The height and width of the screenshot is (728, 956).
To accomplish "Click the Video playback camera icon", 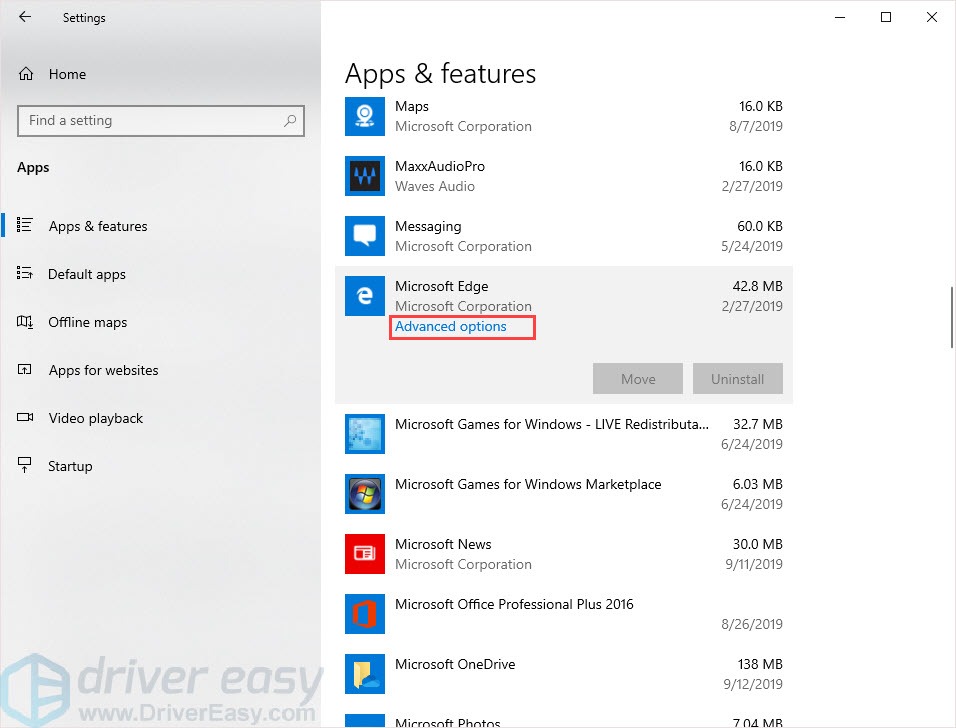I will 25,417.
